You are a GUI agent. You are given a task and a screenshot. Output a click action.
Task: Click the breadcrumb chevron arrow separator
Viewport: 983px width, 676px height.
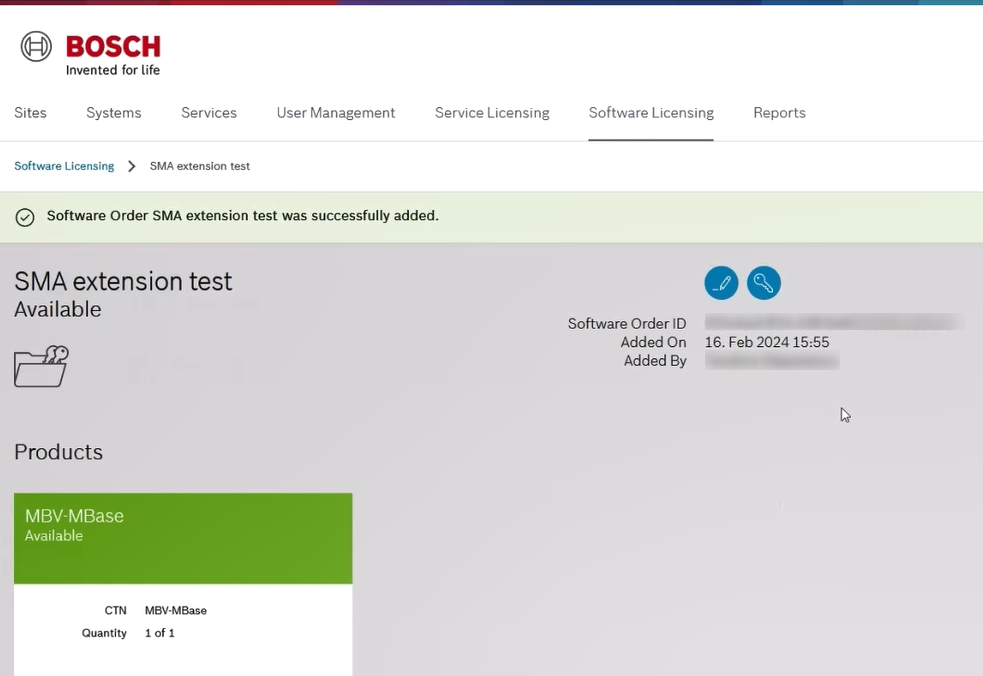pyautogui.click(x=131, y=166)
